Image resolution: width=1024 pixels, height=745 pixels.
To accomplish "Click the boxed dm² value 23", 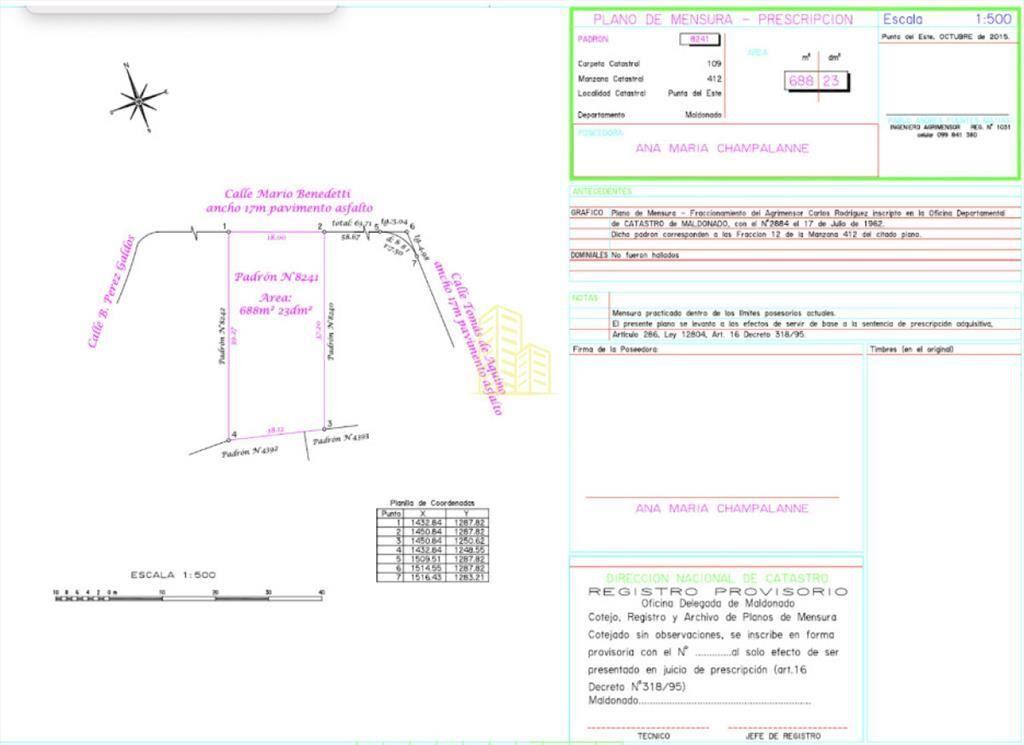I will [x=831, y=81].
